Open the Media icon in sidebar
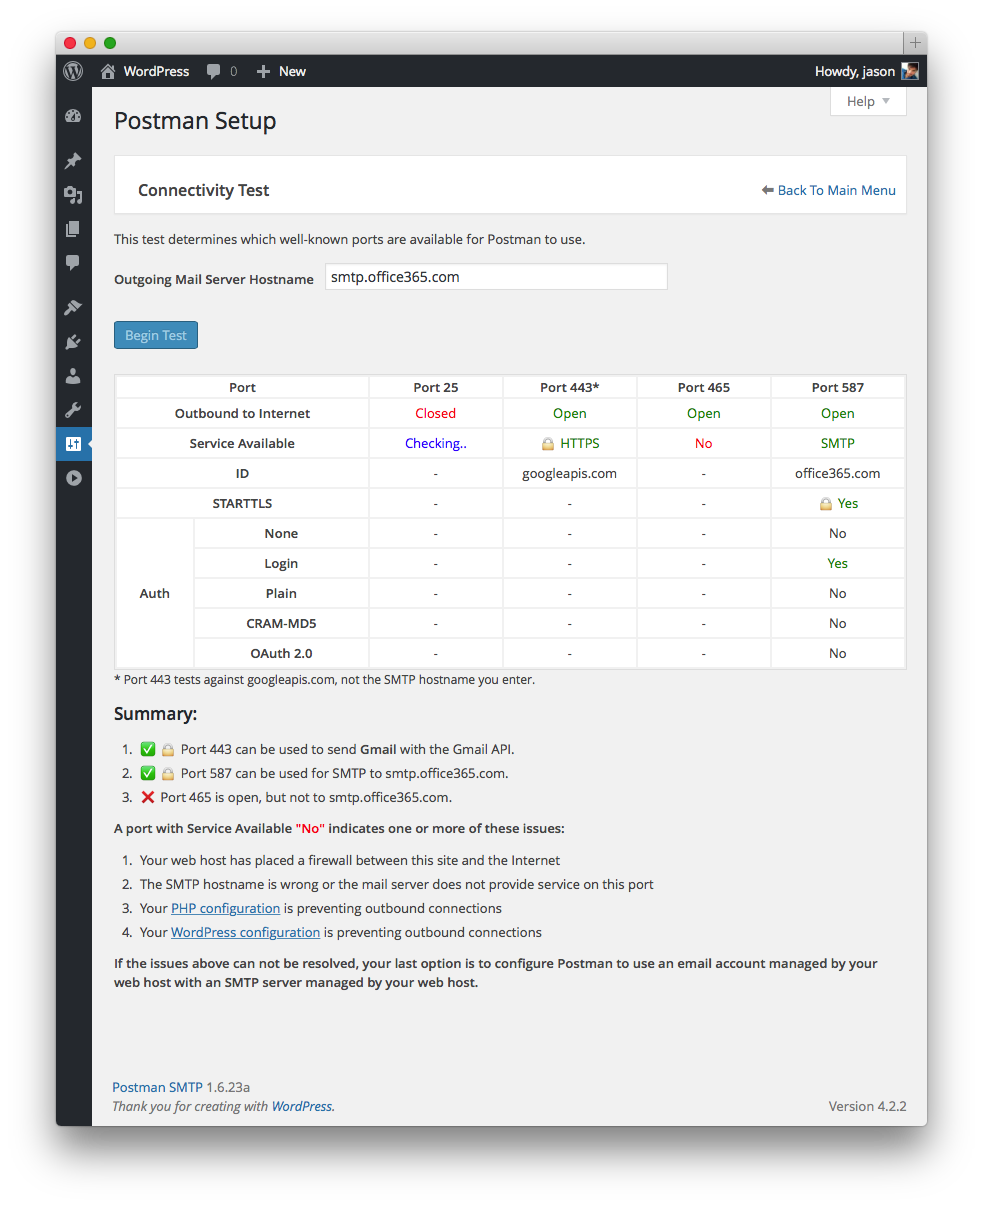 tap(73, 195)
